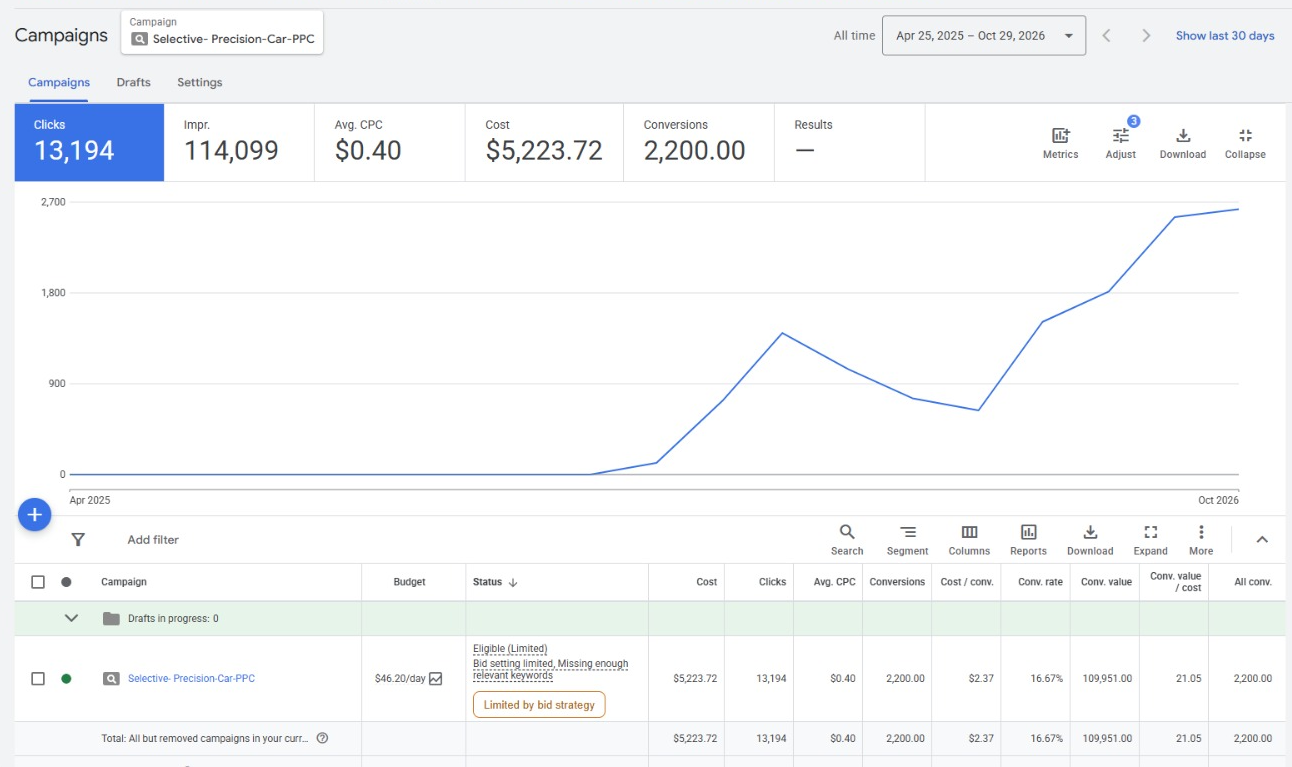Collapse the table toolbar chevron
Viewport: 1292px width, 767px height.
1262,540
